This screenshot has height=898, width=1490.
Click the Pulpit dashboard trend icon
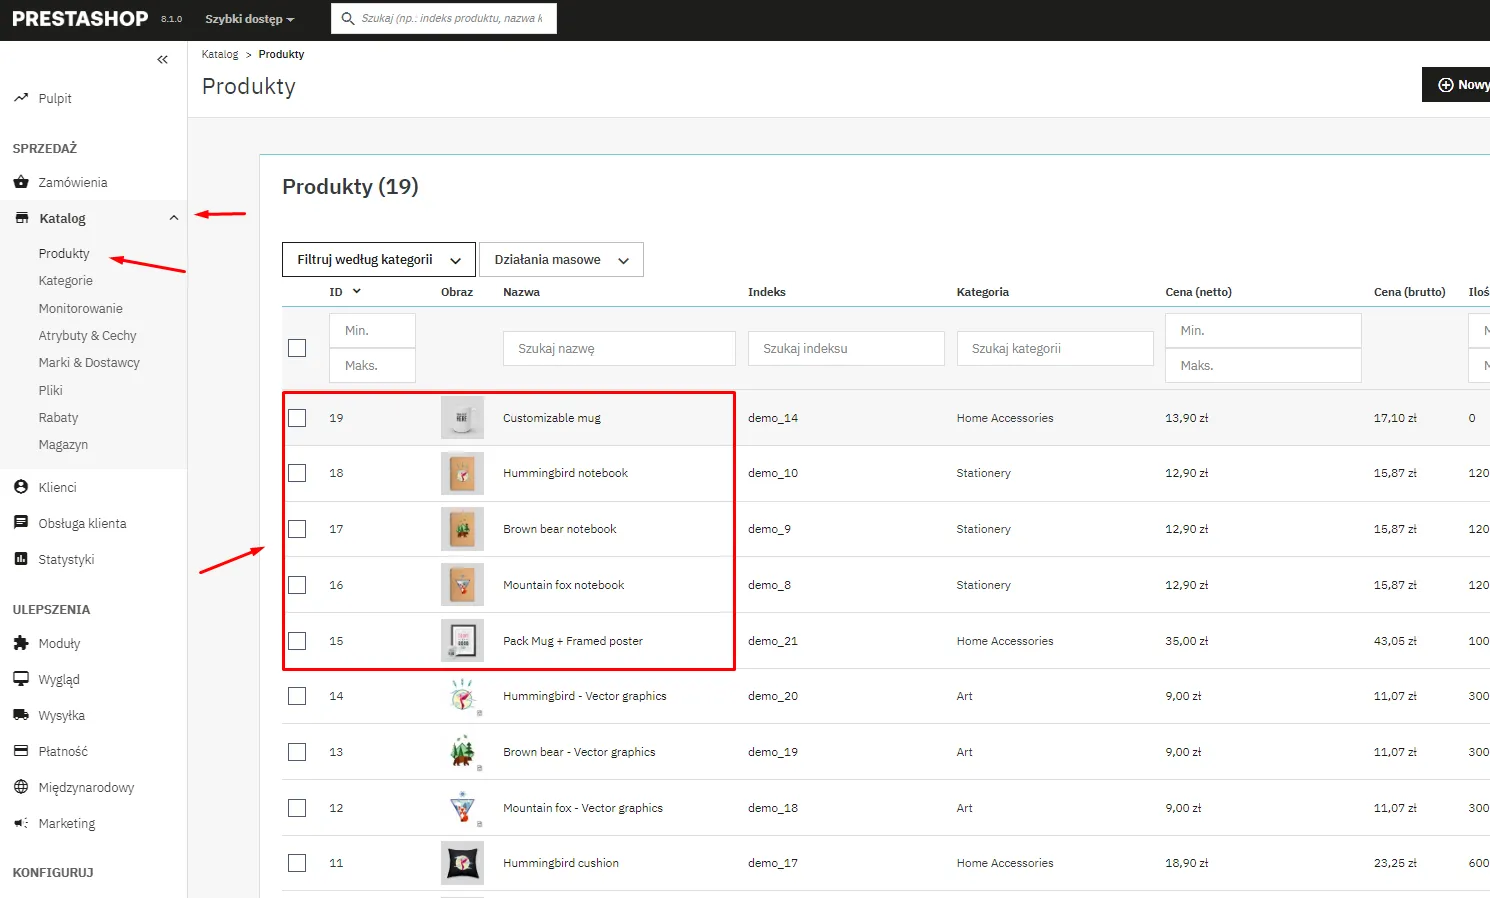point(21,98)
